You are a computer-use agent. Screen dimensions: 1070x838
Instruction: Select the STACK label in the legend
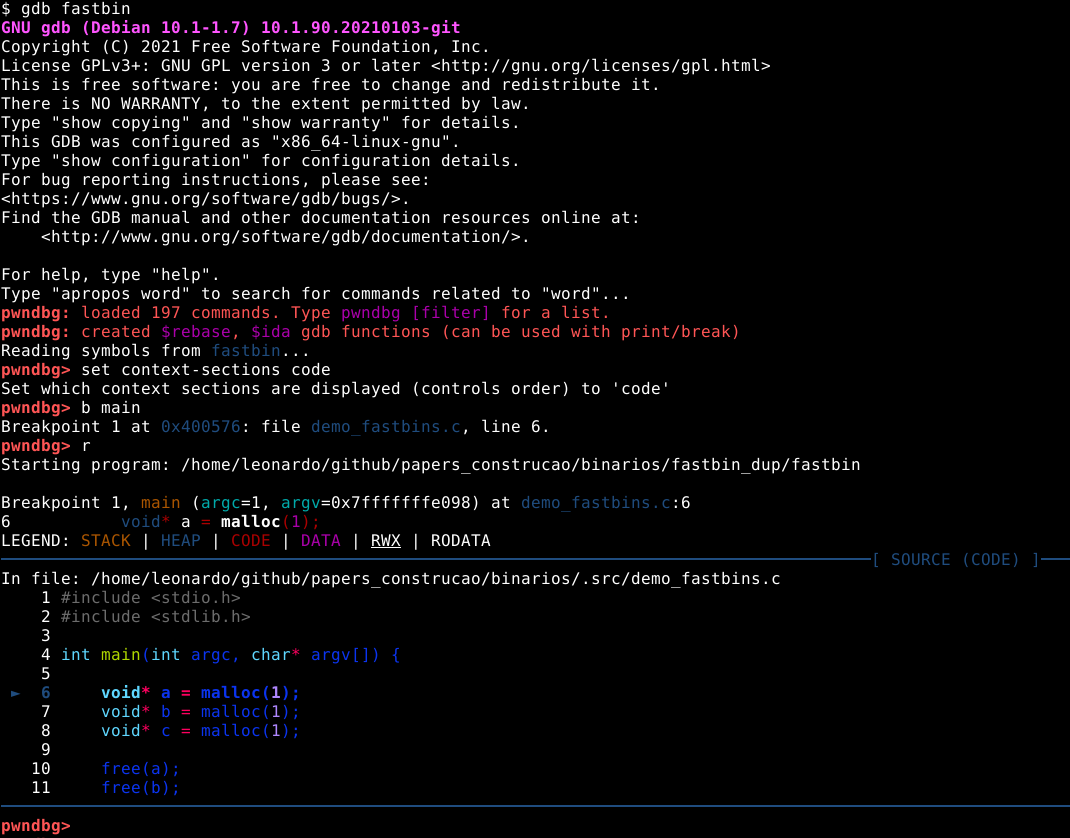tap(106, 540)
